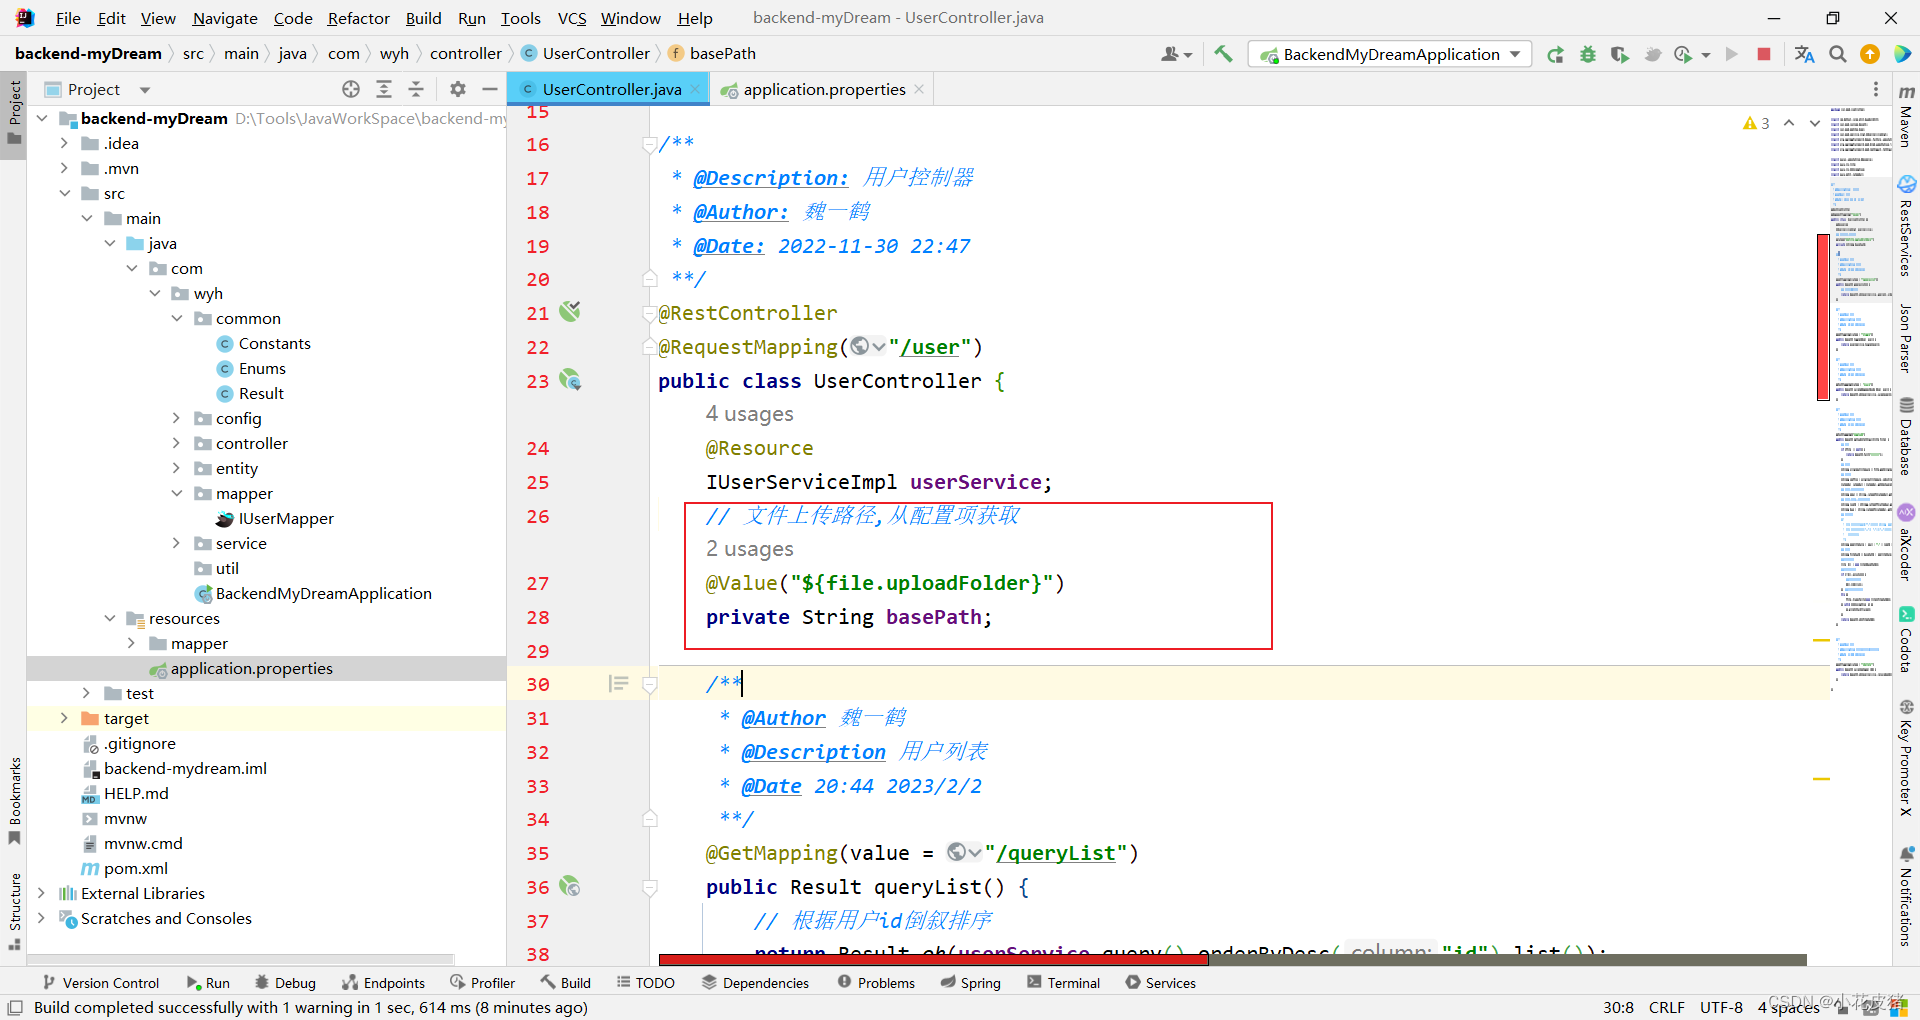Click gutter Spring bean icon on line 21
This screenshot has height=1020, width=1920.
click(570, 312)
